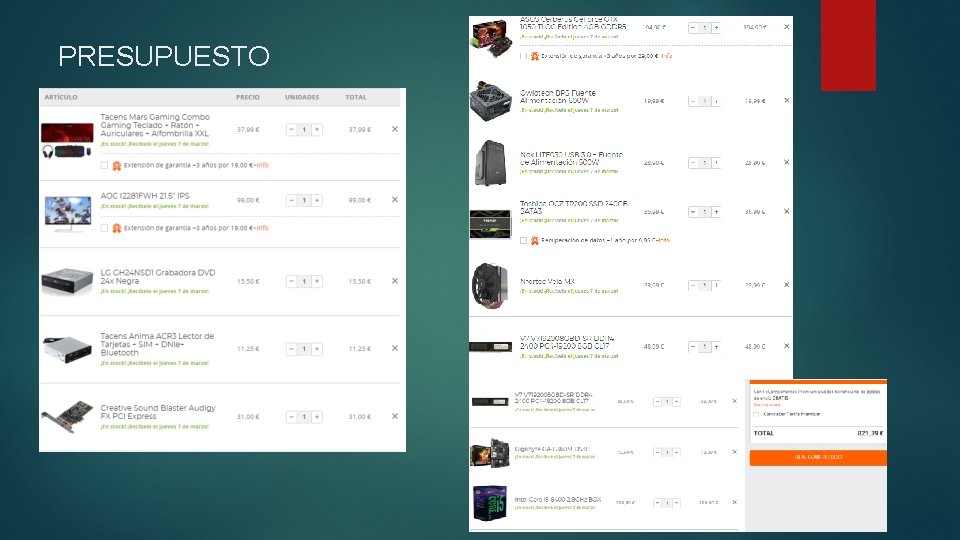Open the Tacens Mars Gaming Combo product name
This screenshot has height=540, width=960.
click(155, 125)
